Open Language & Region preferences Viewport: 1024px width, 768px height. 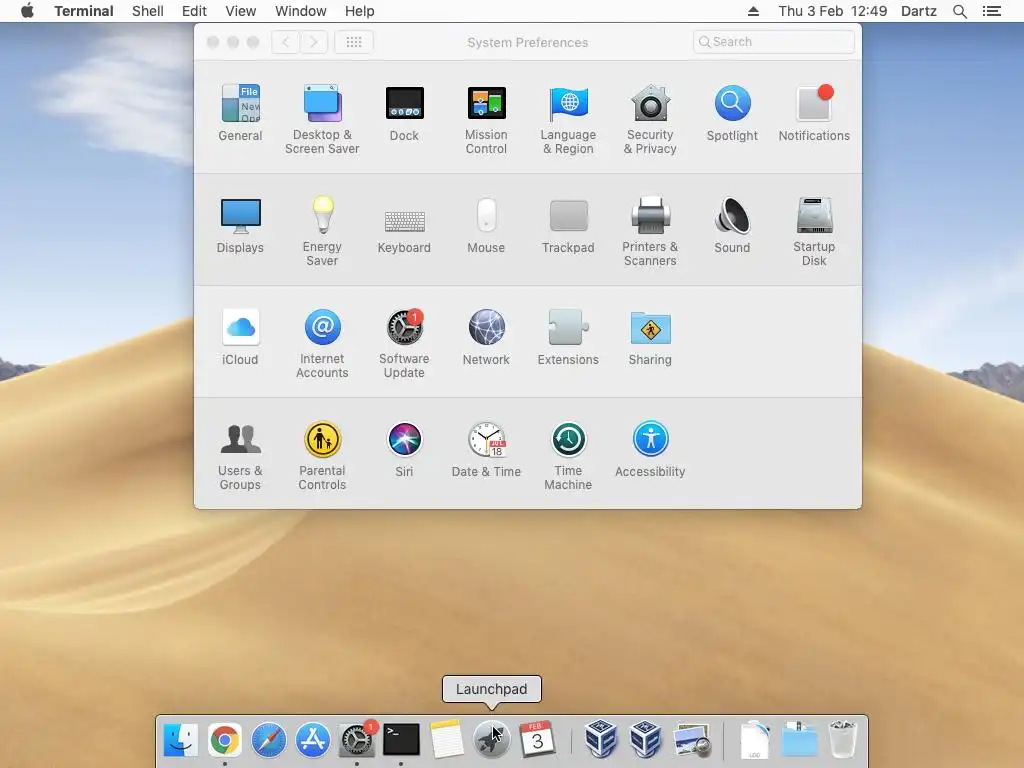568,120
